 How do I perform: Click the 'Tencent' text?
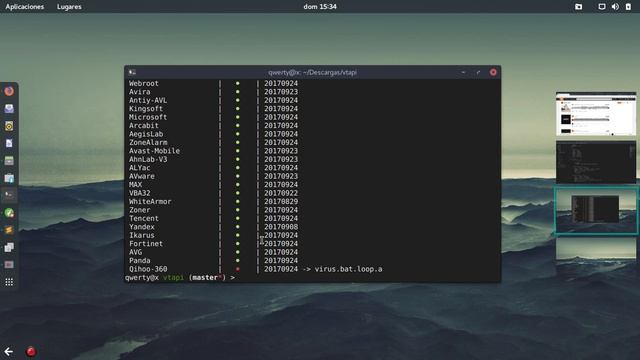pyautogui.click(x=144, y=218)
